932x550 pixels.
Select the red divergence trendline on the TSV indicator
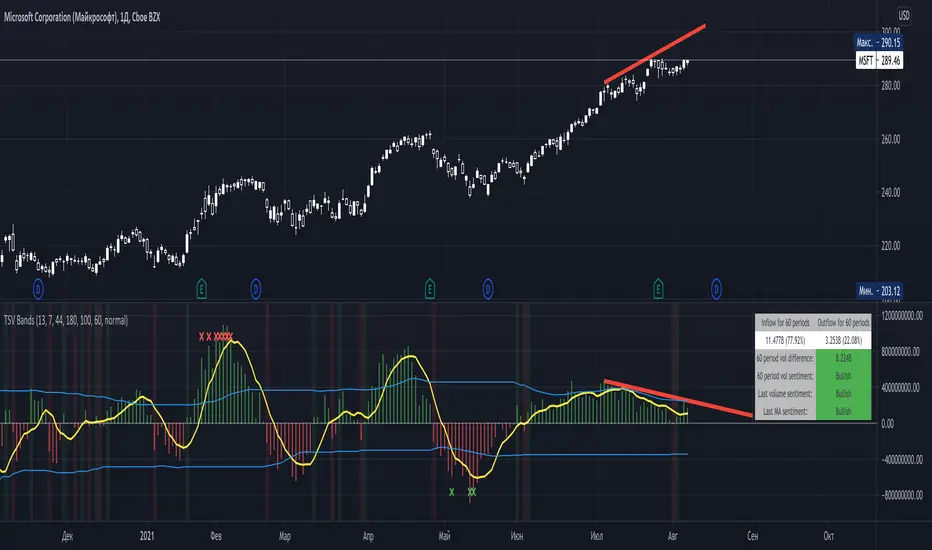(678, 398)
